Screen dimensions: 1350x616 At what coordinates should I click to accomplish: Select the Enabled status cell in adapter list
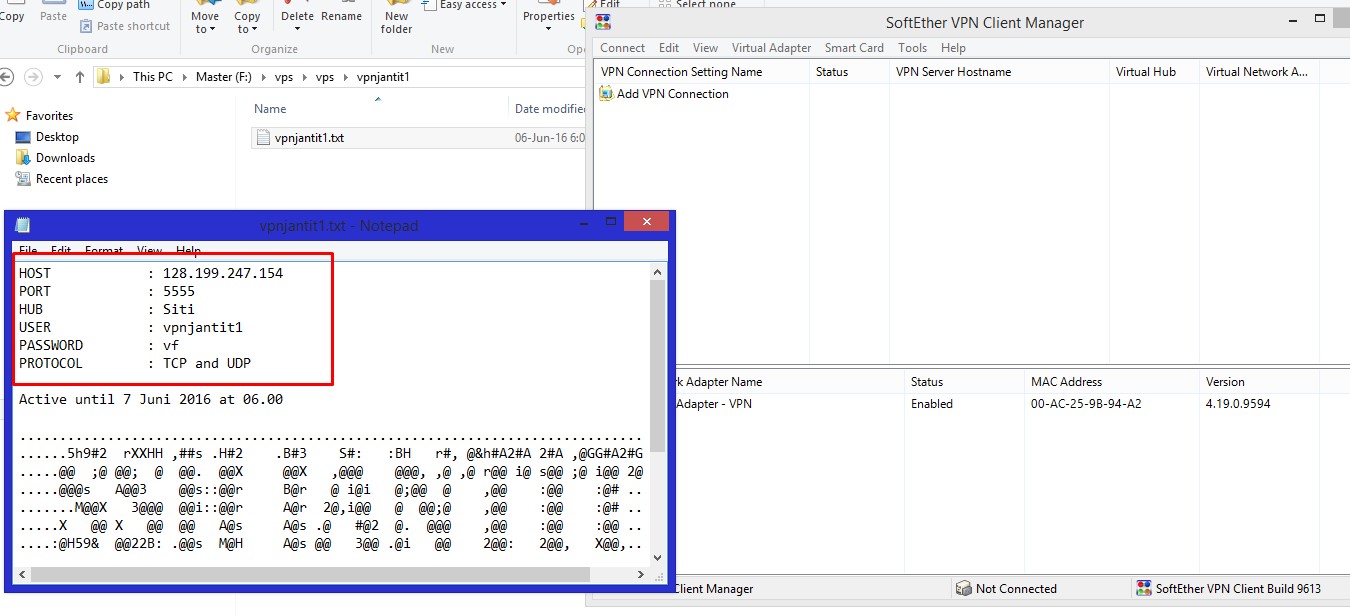click(x=931, y=404)
